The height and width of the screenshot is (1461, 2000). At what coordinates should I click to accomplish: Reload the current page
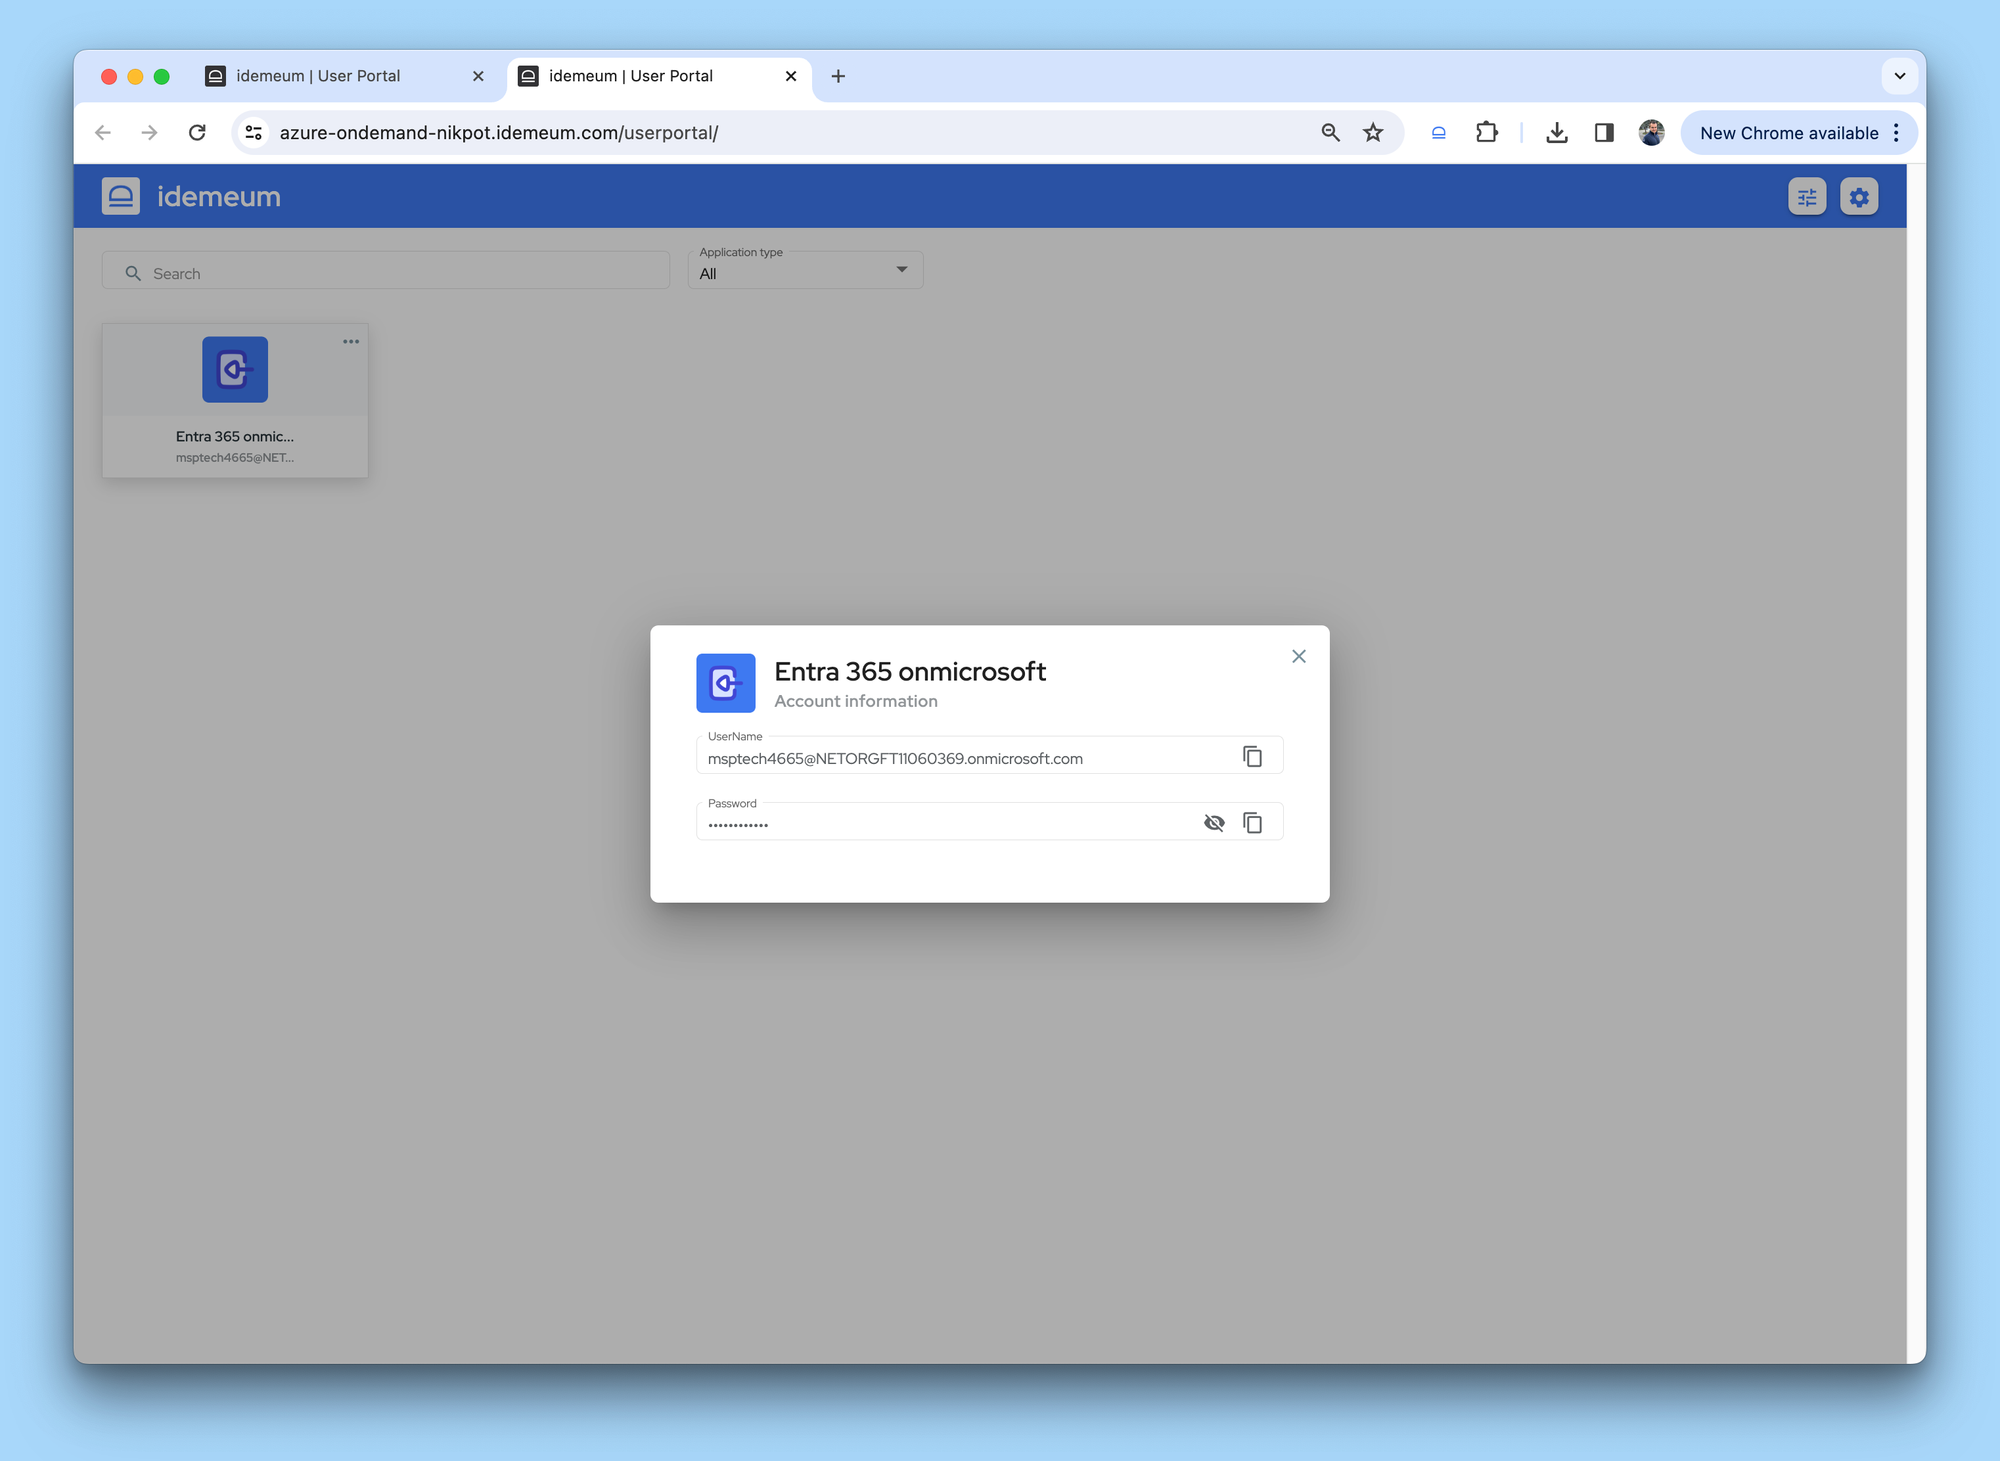[x=197, y=132]
